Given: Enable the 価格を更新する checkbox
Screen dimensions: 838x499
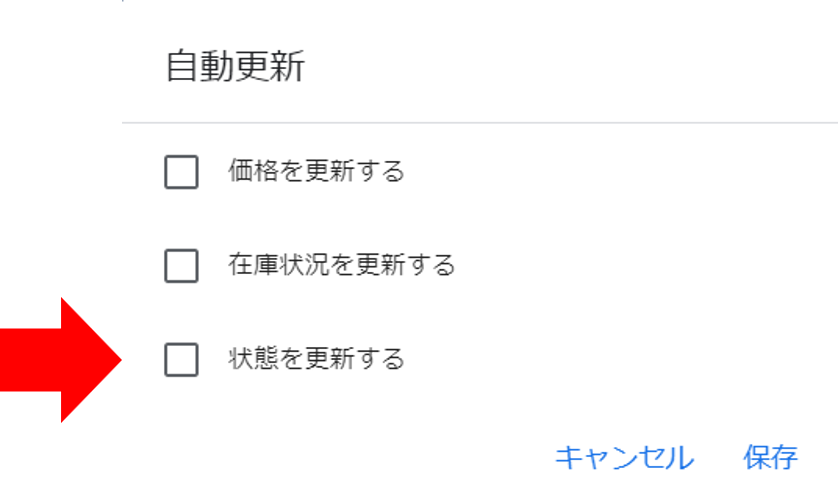Looking at the screenshot, I should (x=181, y=172).
